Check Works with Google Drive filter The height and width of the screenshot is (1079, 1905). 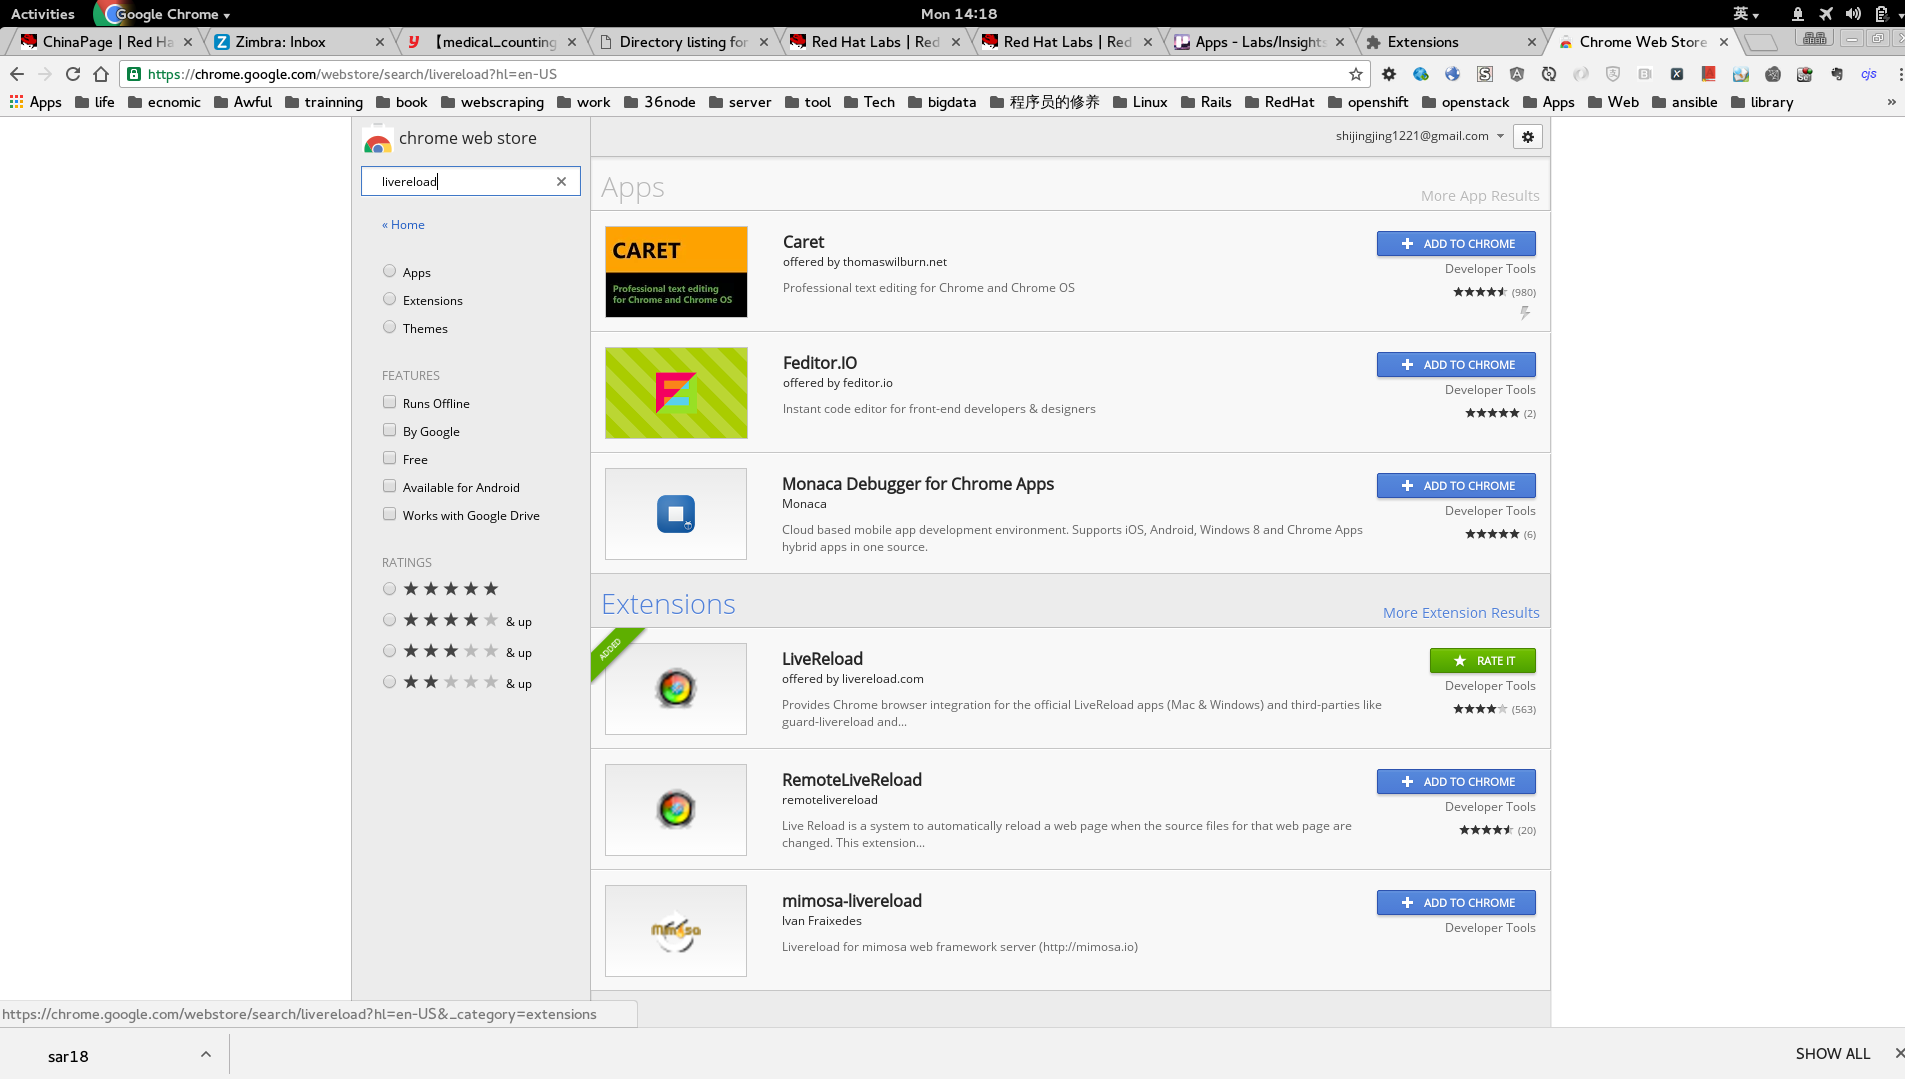pyautogui.click(x=389, y=514)
